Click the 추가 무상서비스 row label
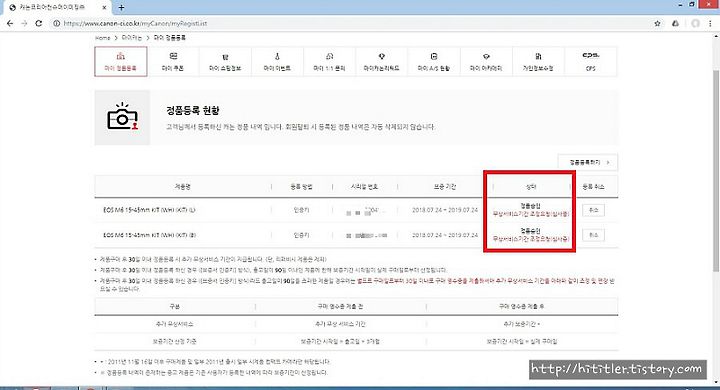720x390 pixels. coord(174,324)
